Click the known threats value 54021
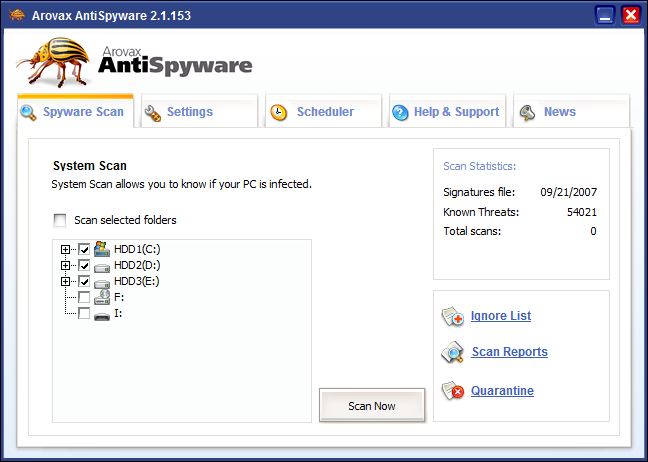 point(582,212)
